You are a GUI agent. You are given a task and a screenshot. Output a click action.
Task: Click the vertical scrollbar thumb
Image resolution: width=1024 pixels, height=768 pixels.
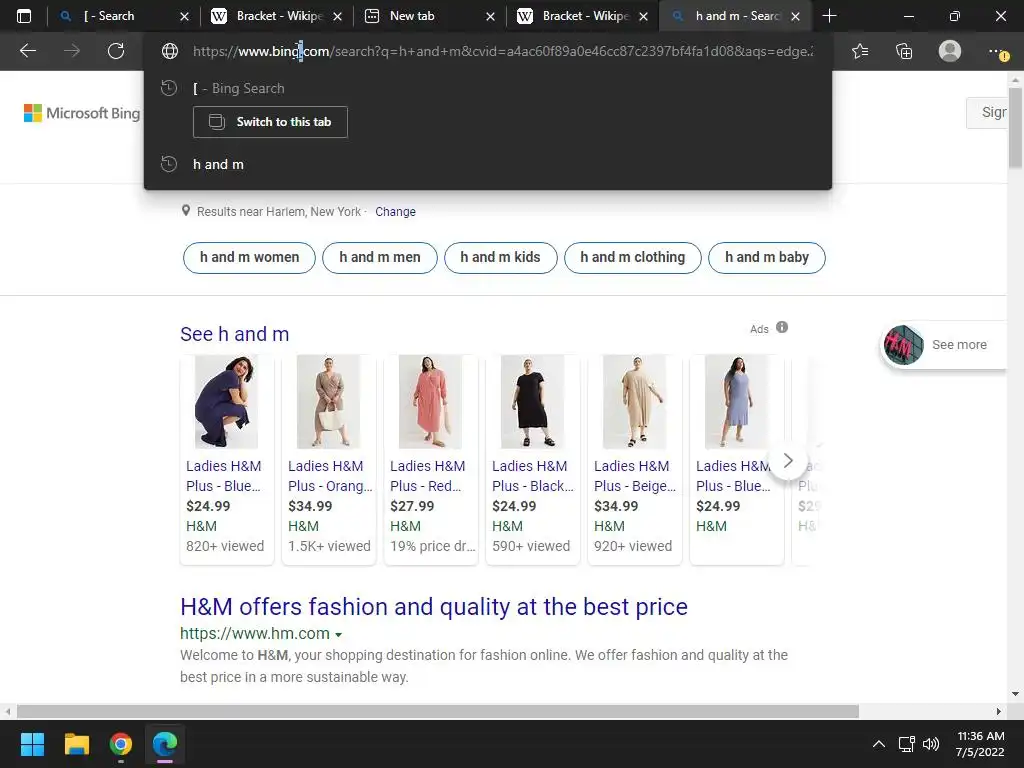point(1015,127)
